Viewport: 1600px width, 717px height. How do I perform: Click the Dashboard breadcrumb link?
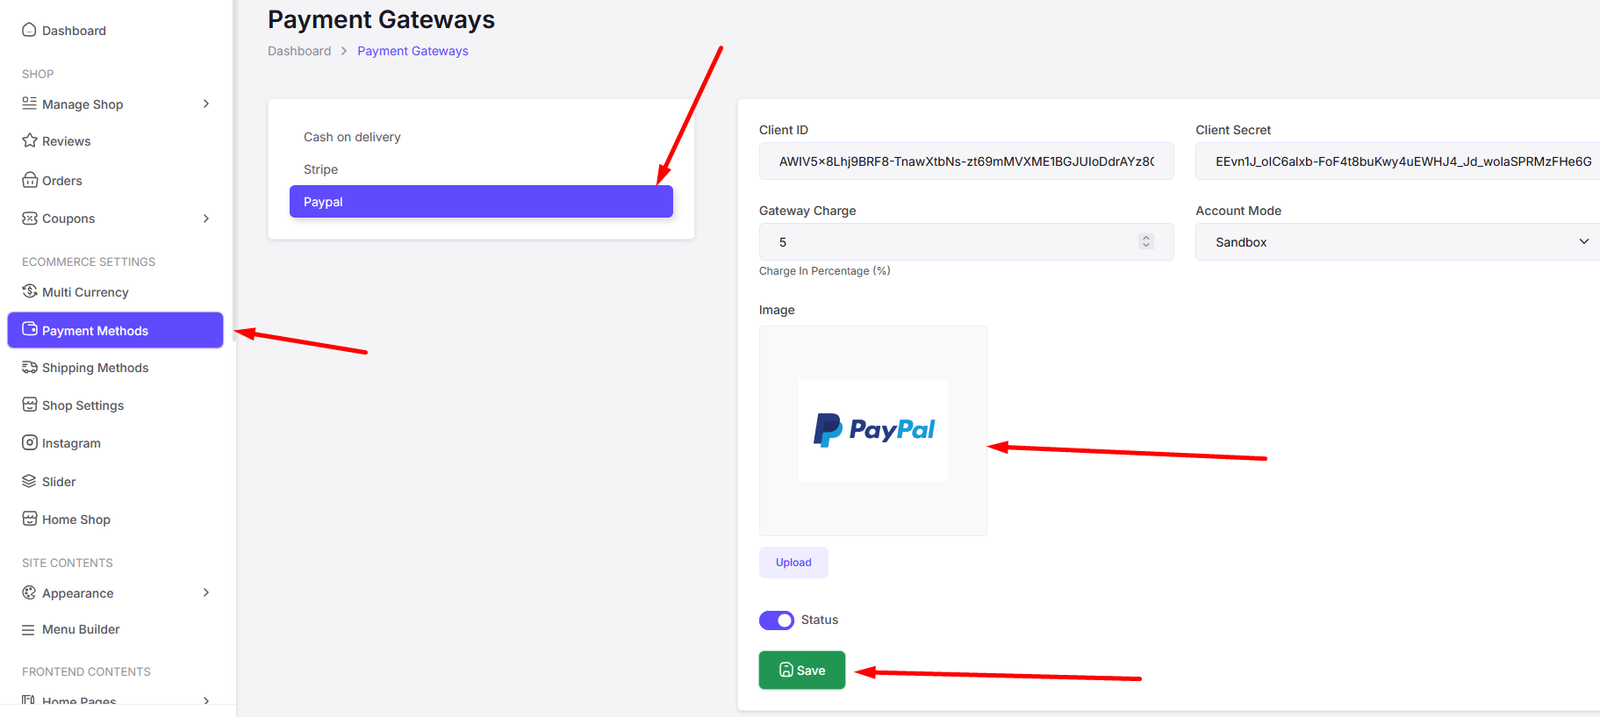click(299, 51)
